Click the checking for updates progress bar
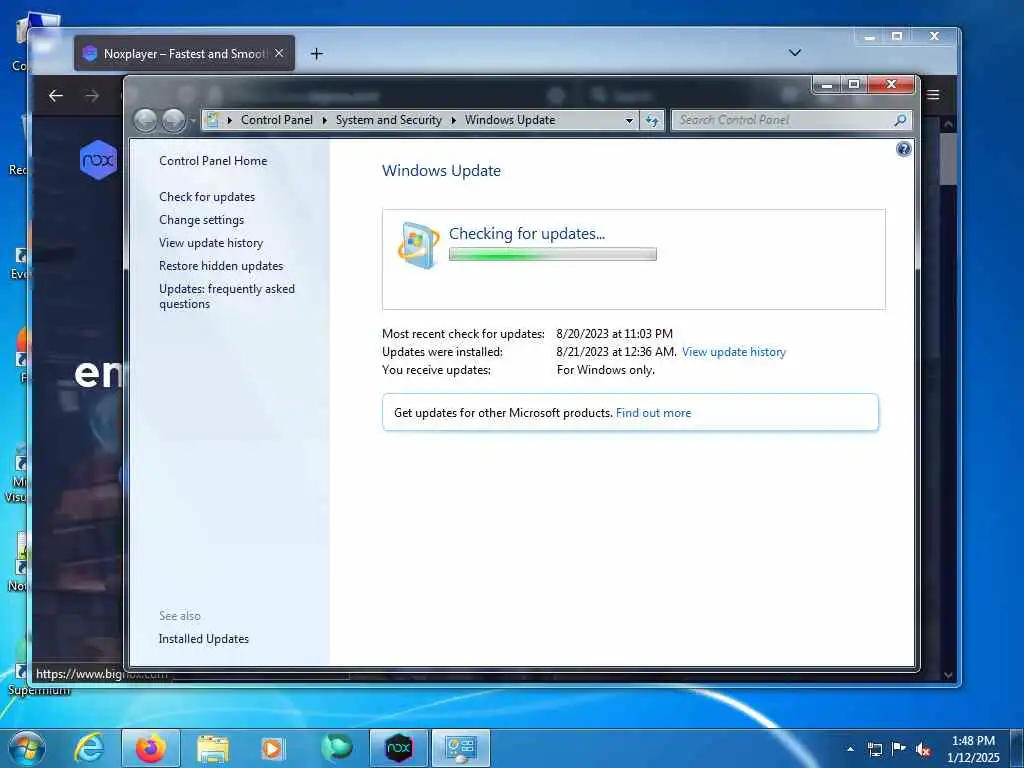 coord(552,254)
